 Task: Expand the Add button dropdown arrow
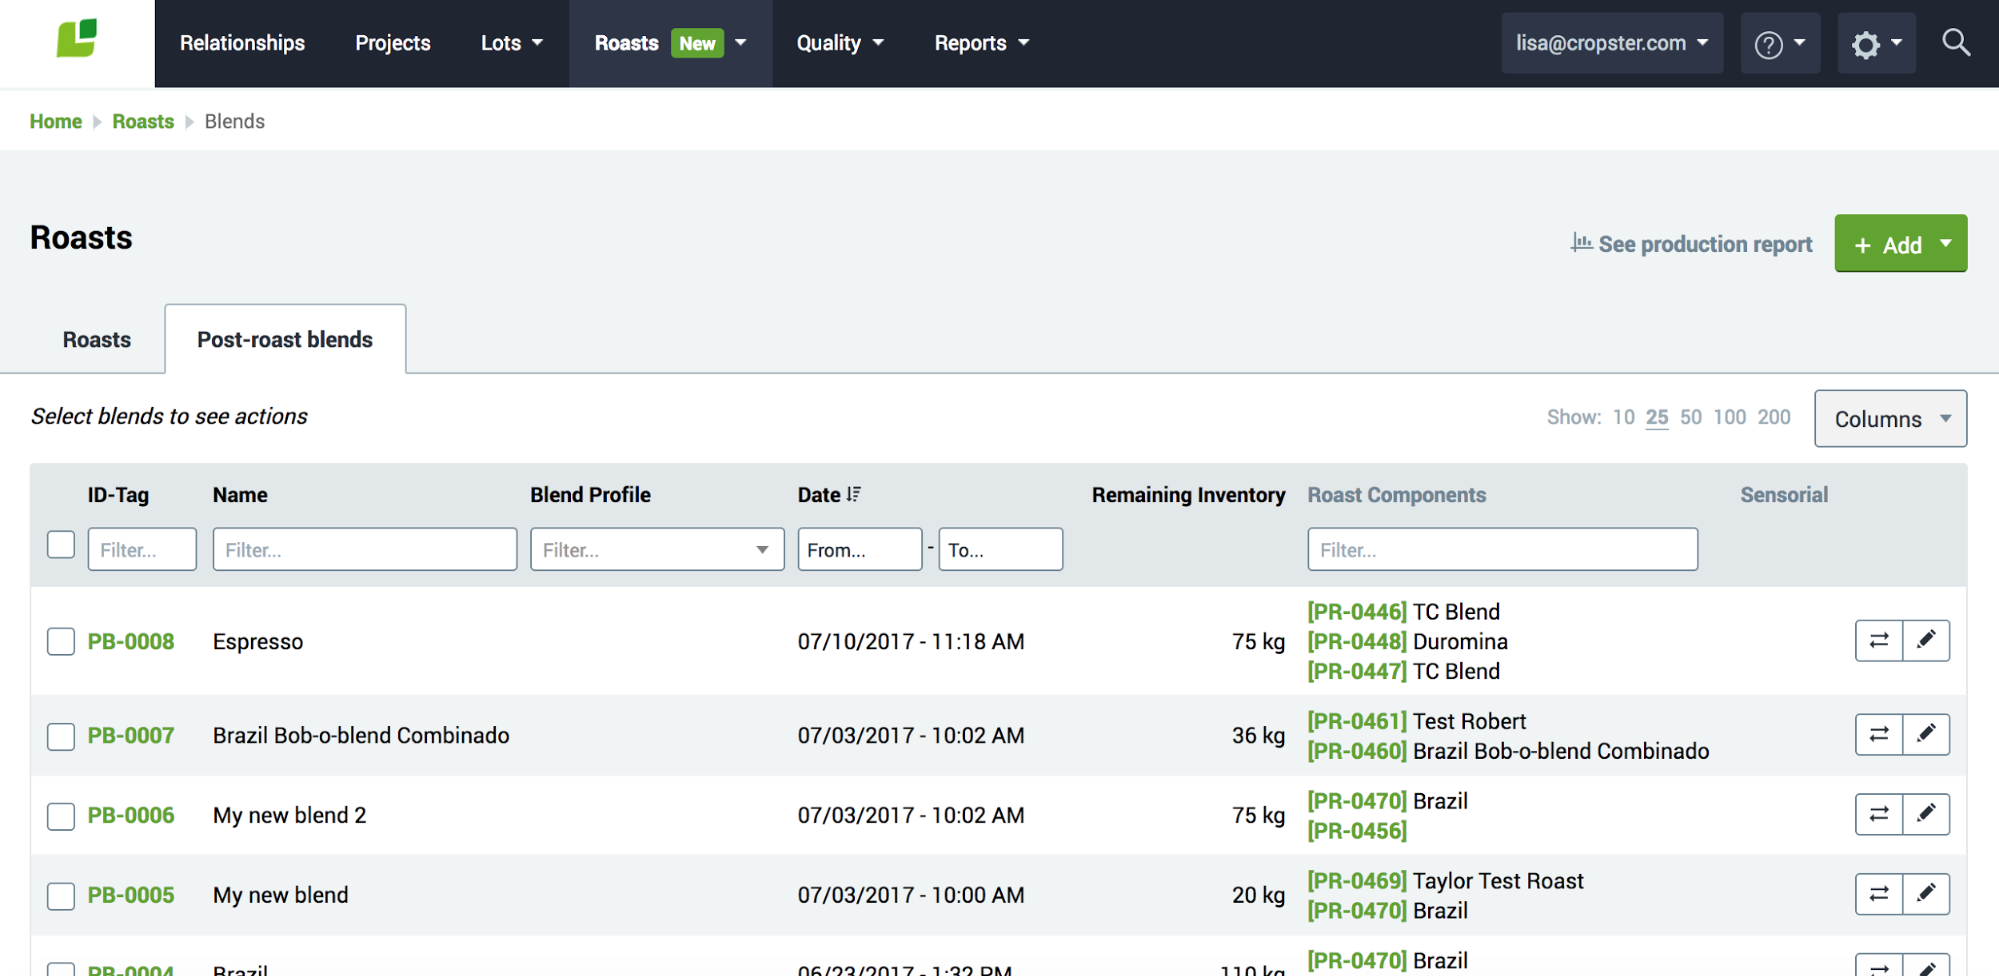pyautogui.click(x=1946, y=244)
